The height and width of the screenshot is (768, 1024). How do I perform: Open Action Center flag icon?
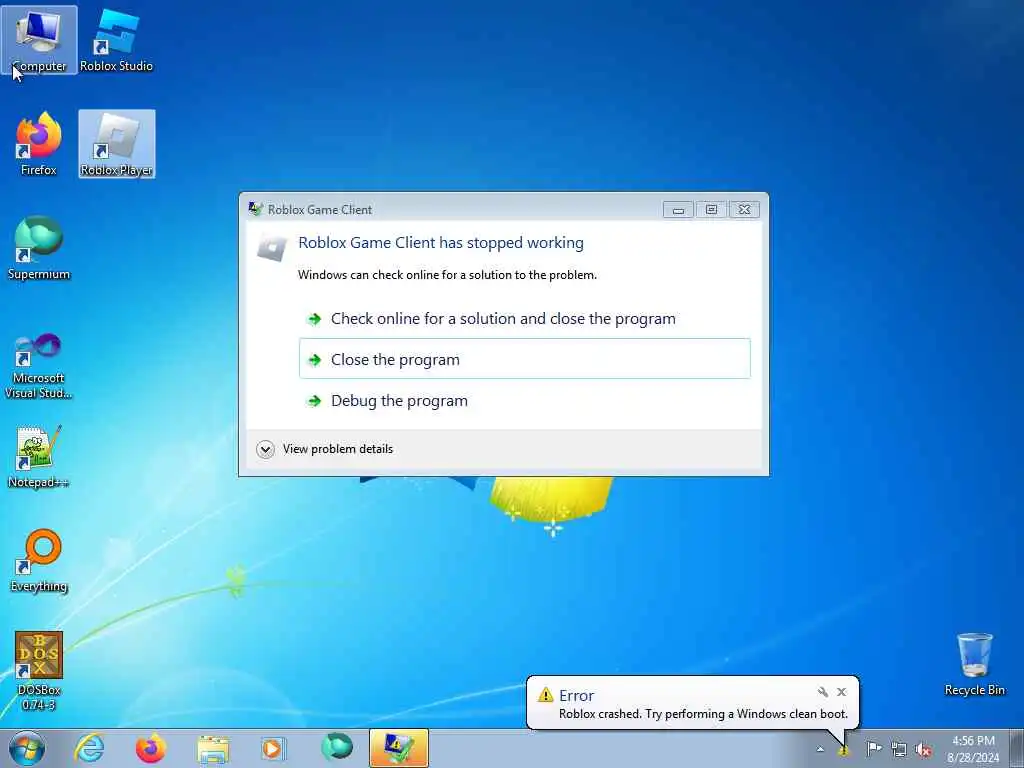(x=874, y=749)
